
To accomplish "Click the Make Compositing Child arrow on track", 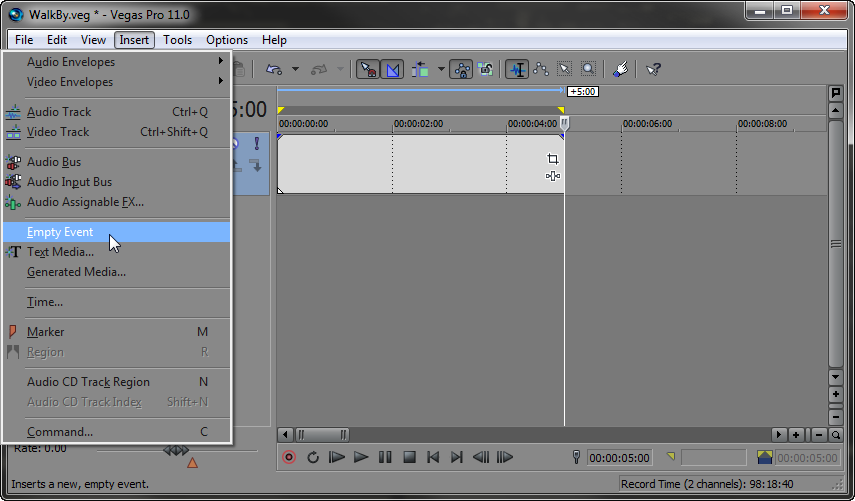I will click(x=257, y=165).
